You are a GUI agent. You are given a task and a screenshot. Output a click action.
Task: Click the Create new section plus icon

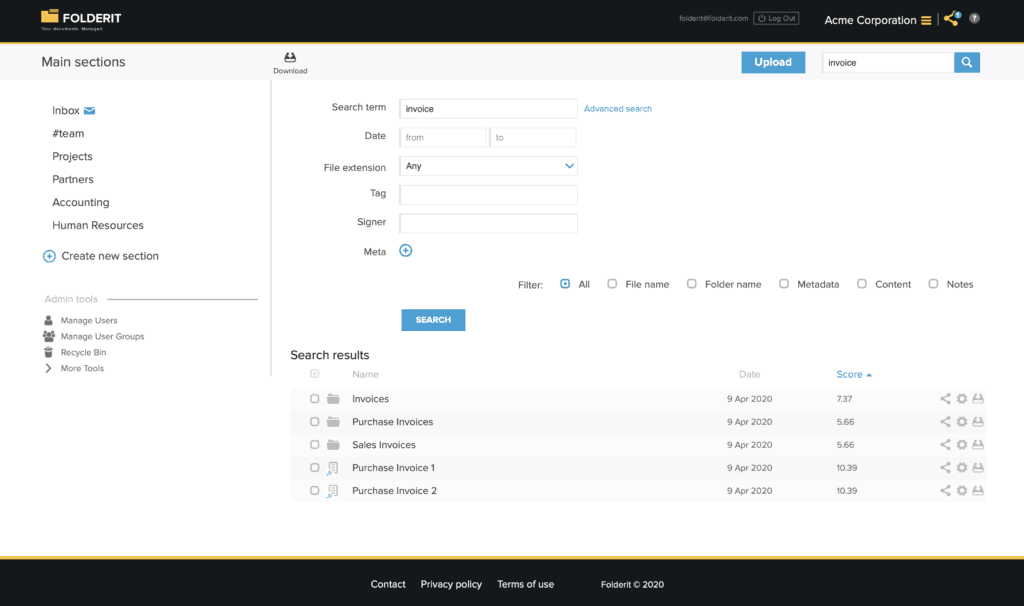(49, 256)
